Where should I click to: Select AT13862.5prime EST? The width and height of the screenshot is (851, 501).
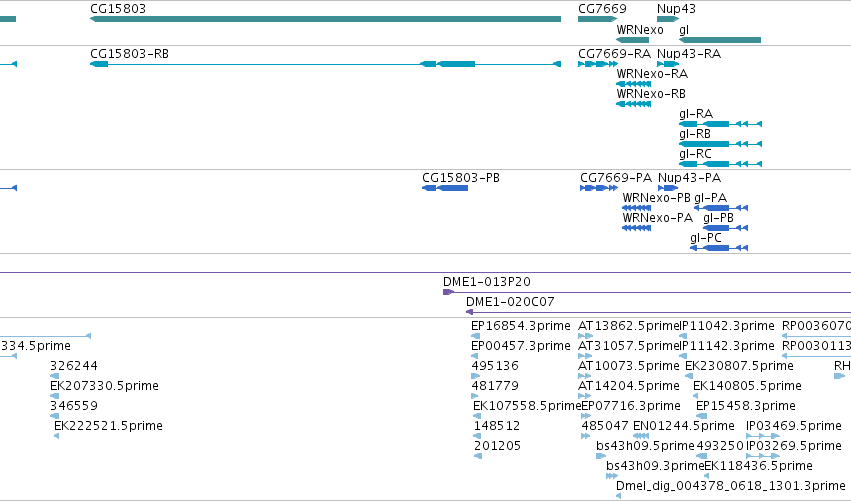[x=628, y=326]
